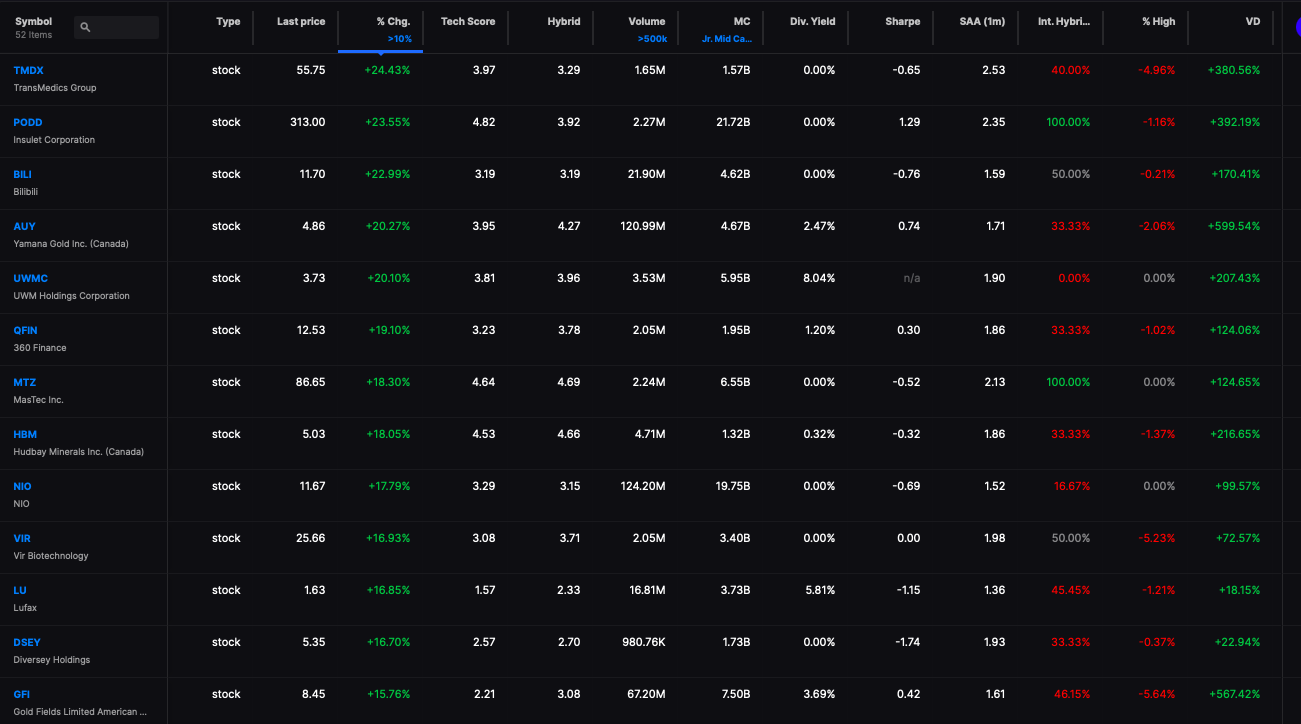The width and height of the screenshot is (1301, 724).
Task: Sort by VD column header
Action: tap(1253, 21)
